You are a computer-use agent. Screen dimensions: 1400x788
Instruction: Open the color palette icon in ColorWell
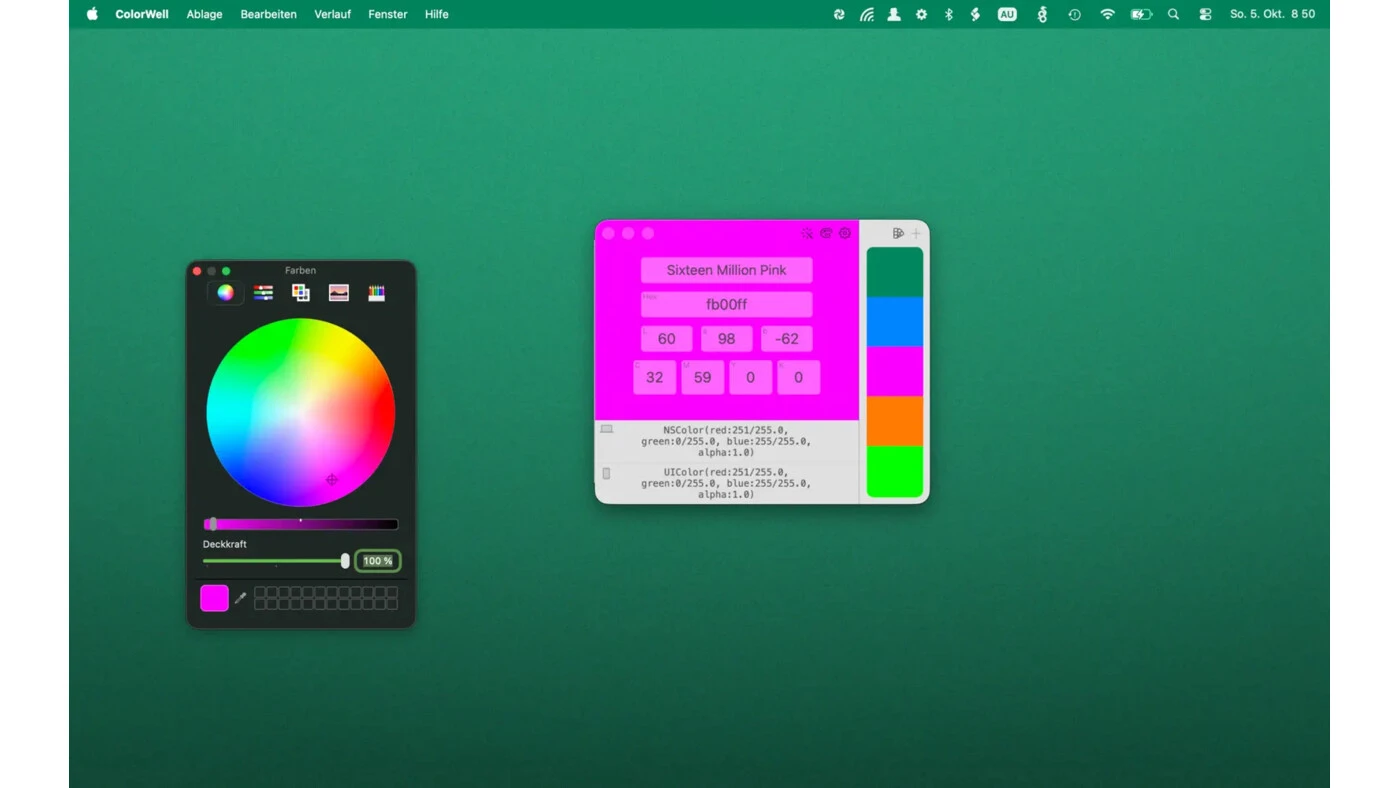coord(826,233)
